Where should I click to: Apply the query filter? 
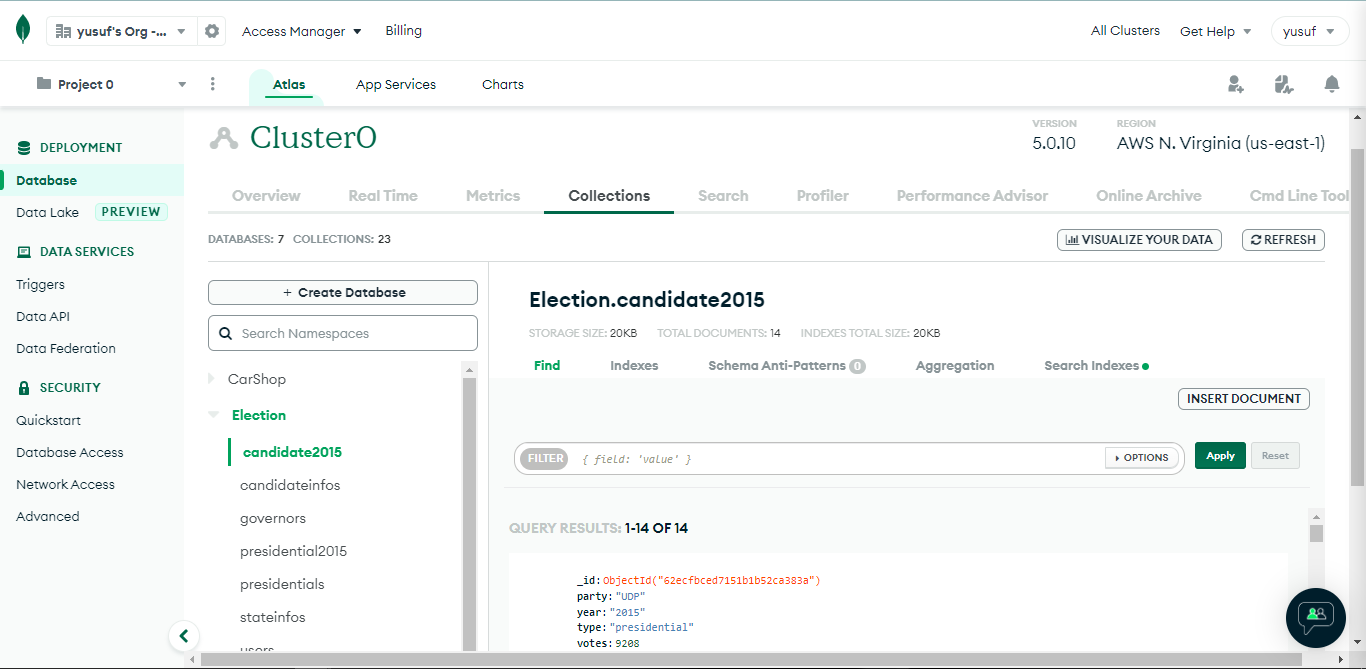1220,456
